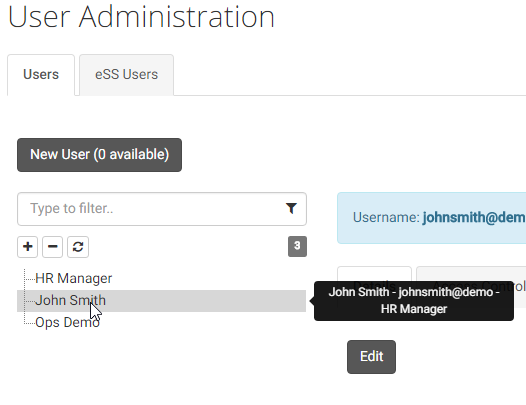Click the user count badge showing 3
The height and width of the screenshot is (405, 526).
point(297,246)
